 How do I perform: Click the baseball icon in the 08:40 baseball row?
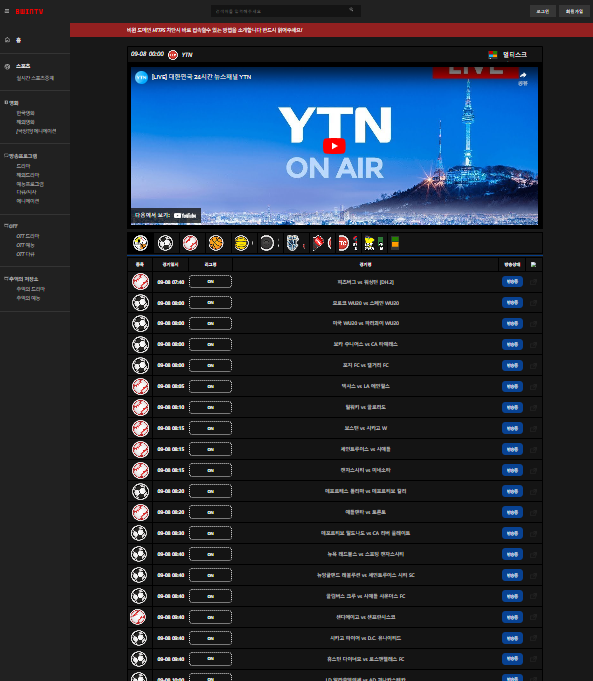pyautogui.click(x=138, y=617)
